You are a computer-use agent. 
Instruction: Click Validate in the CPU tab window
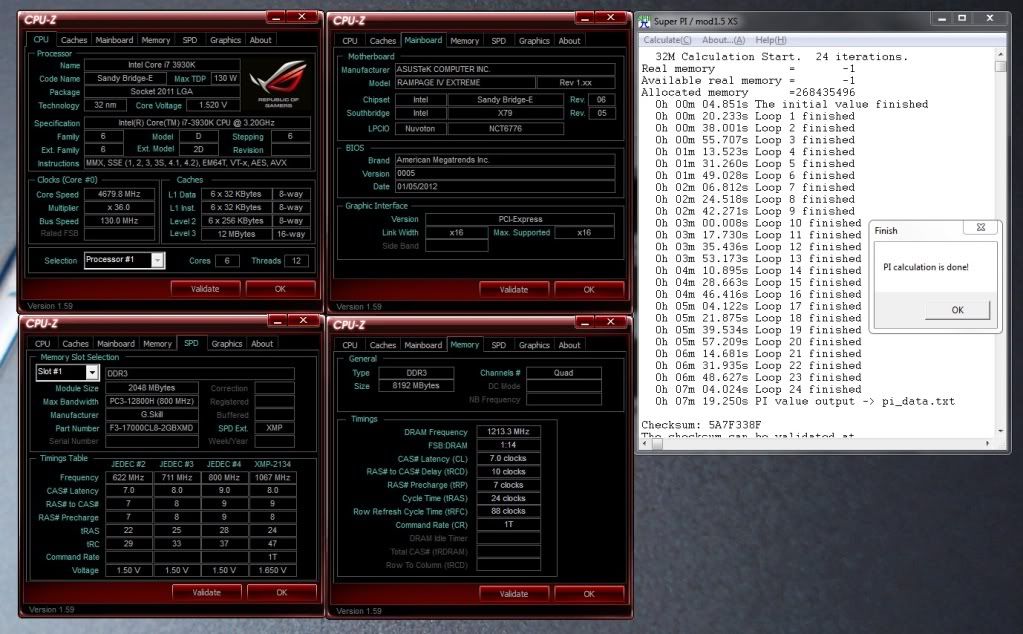205,288
